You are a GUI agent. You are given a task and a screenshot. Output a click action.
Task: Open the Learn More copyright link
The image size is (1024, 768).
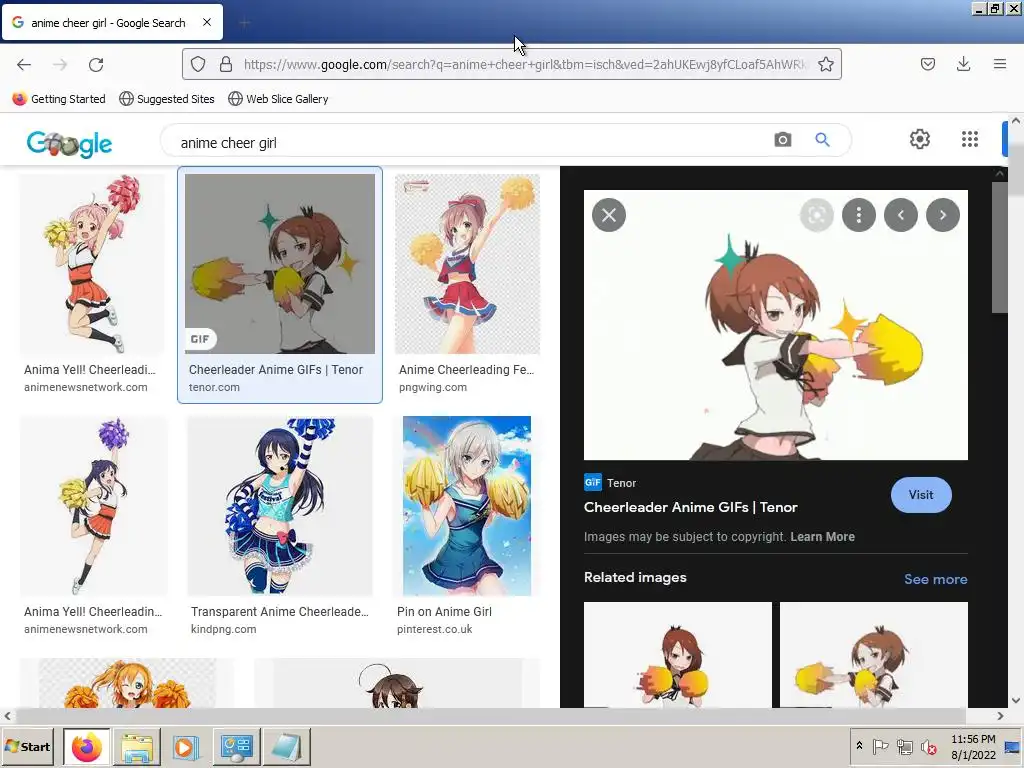pos(822,537)
